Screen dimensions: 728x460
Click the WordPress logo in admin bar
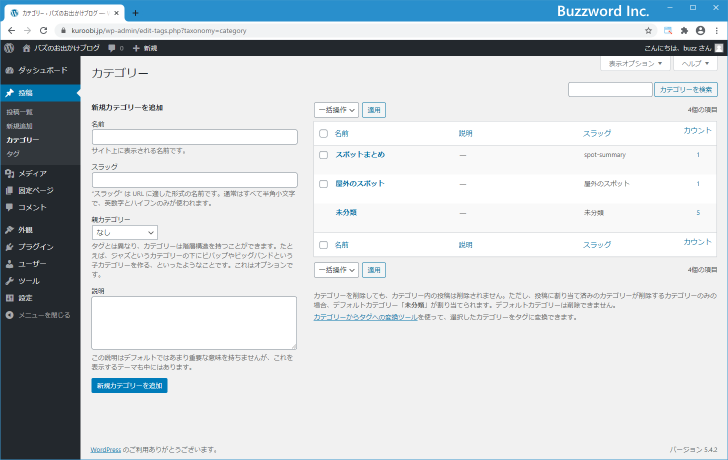coord(9,48)
